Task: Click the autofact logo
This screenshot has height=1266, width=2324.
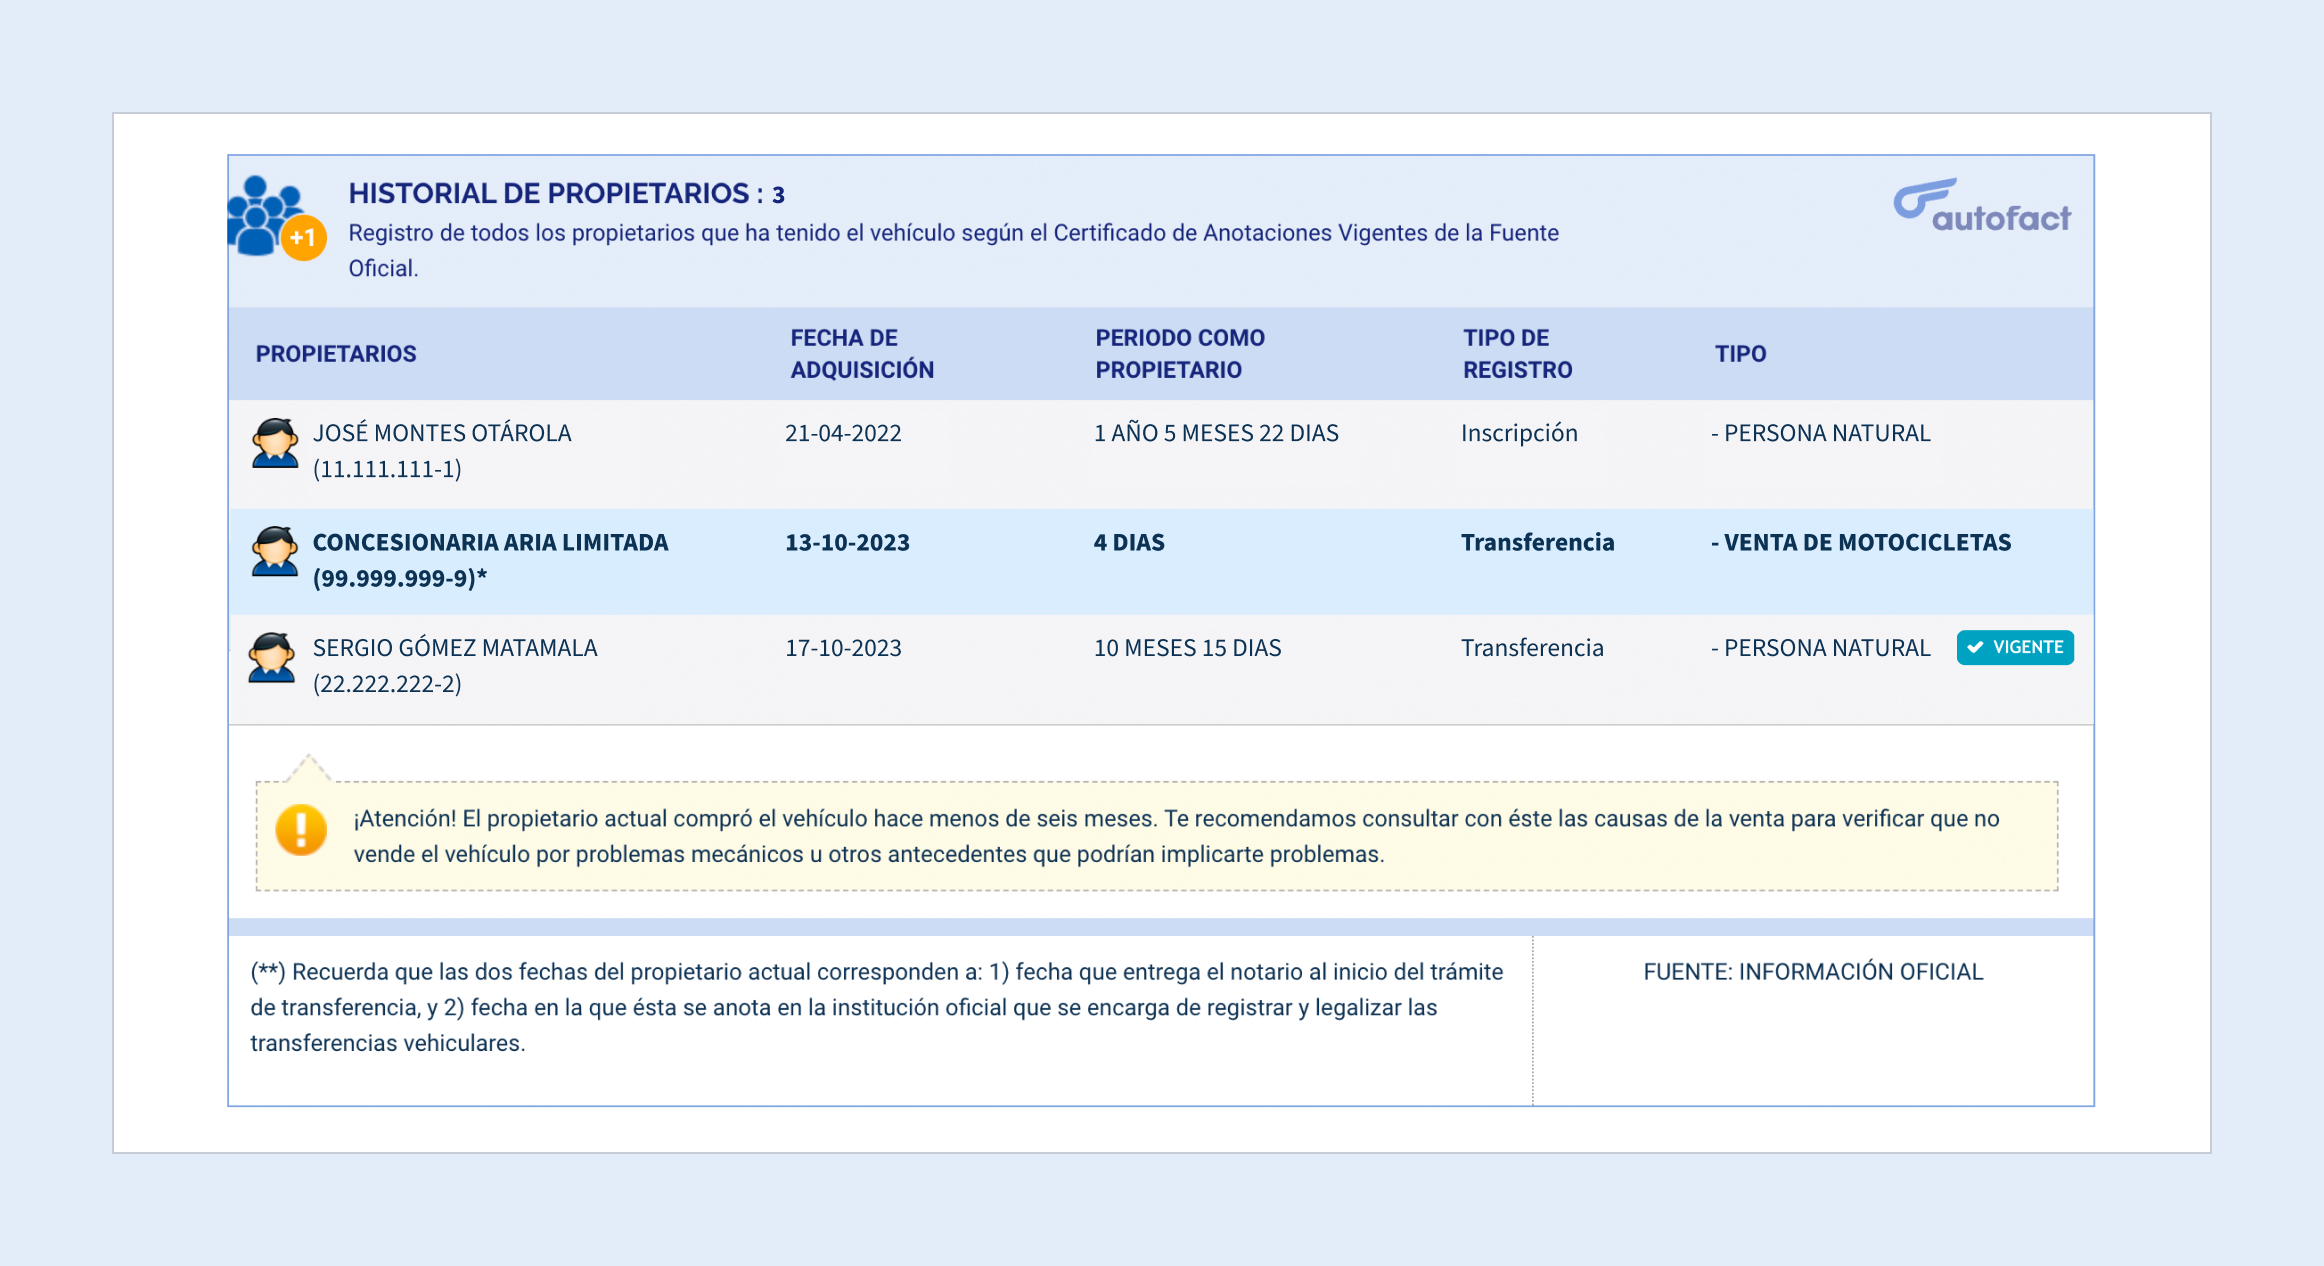Action: point(1981,207)
